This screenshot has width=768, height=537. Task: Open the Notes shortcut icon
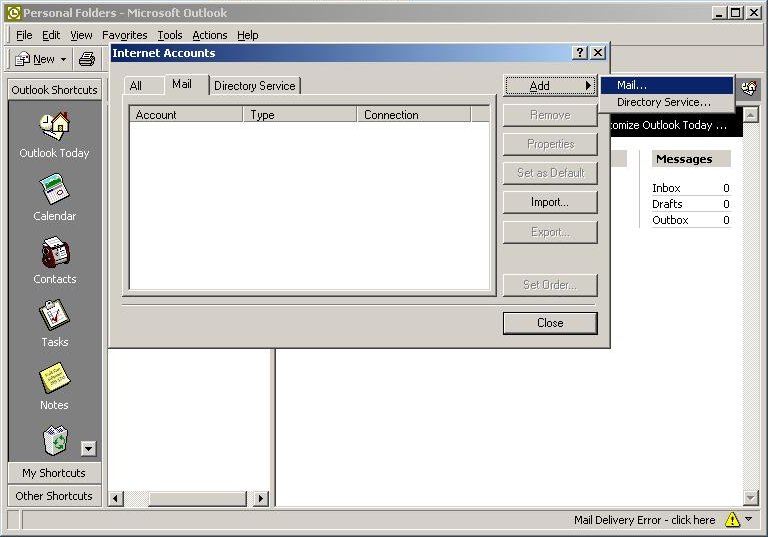54,378
